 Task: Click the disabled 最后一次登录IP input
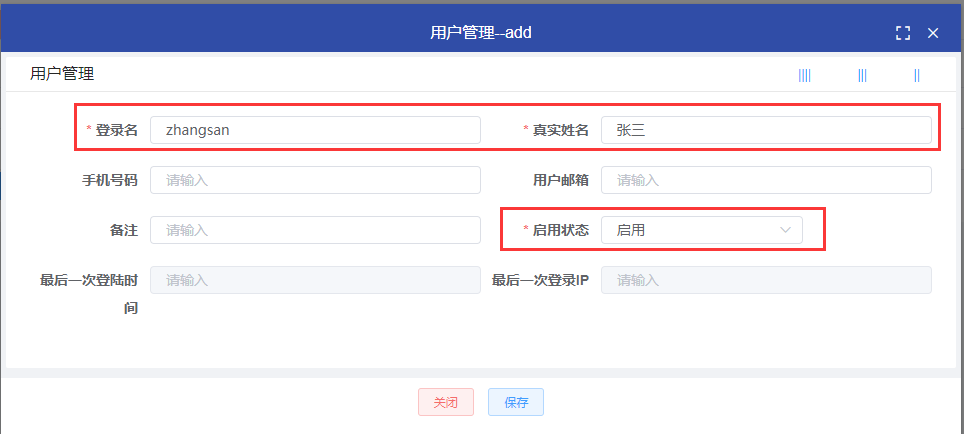coord(766,280)
